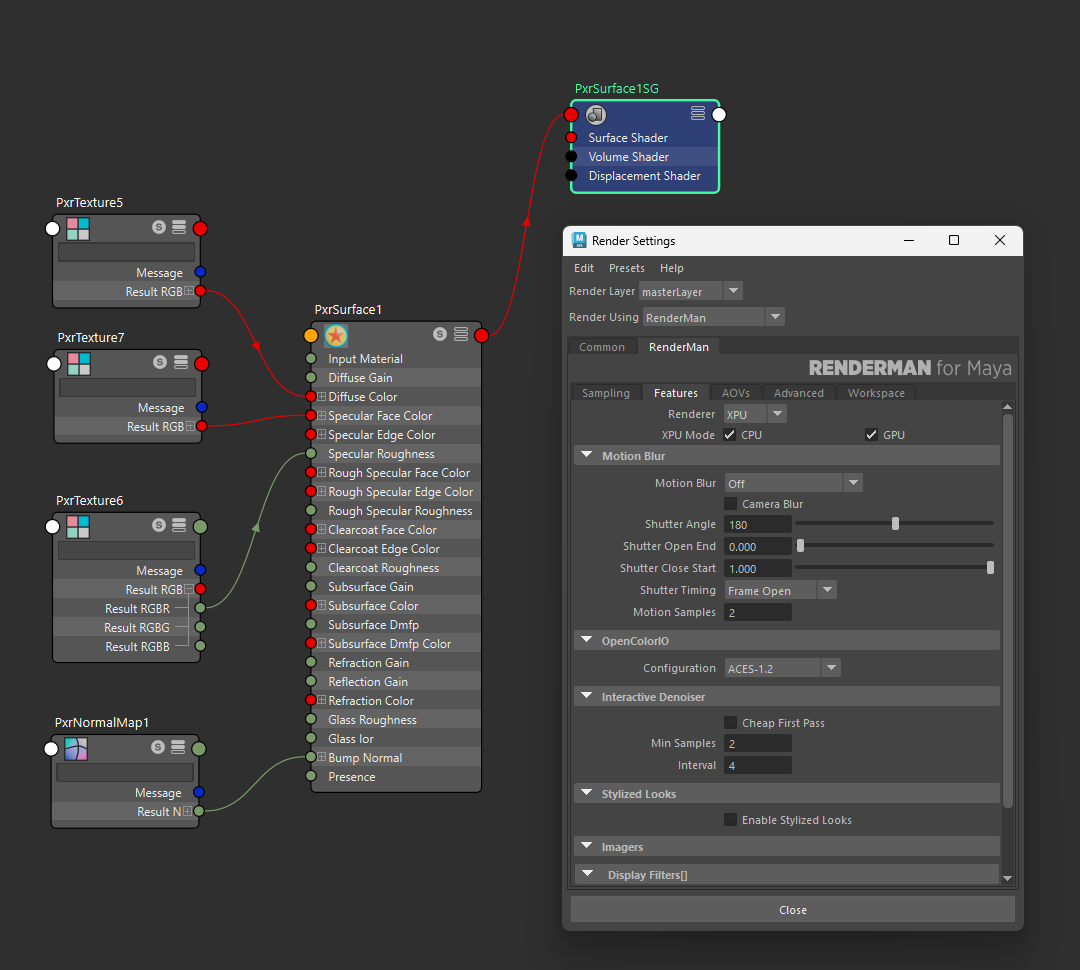The image size is (1080, 970).
Task: Change view mode lines icon on PxrNormalMap1
Action: click(178, 747)
